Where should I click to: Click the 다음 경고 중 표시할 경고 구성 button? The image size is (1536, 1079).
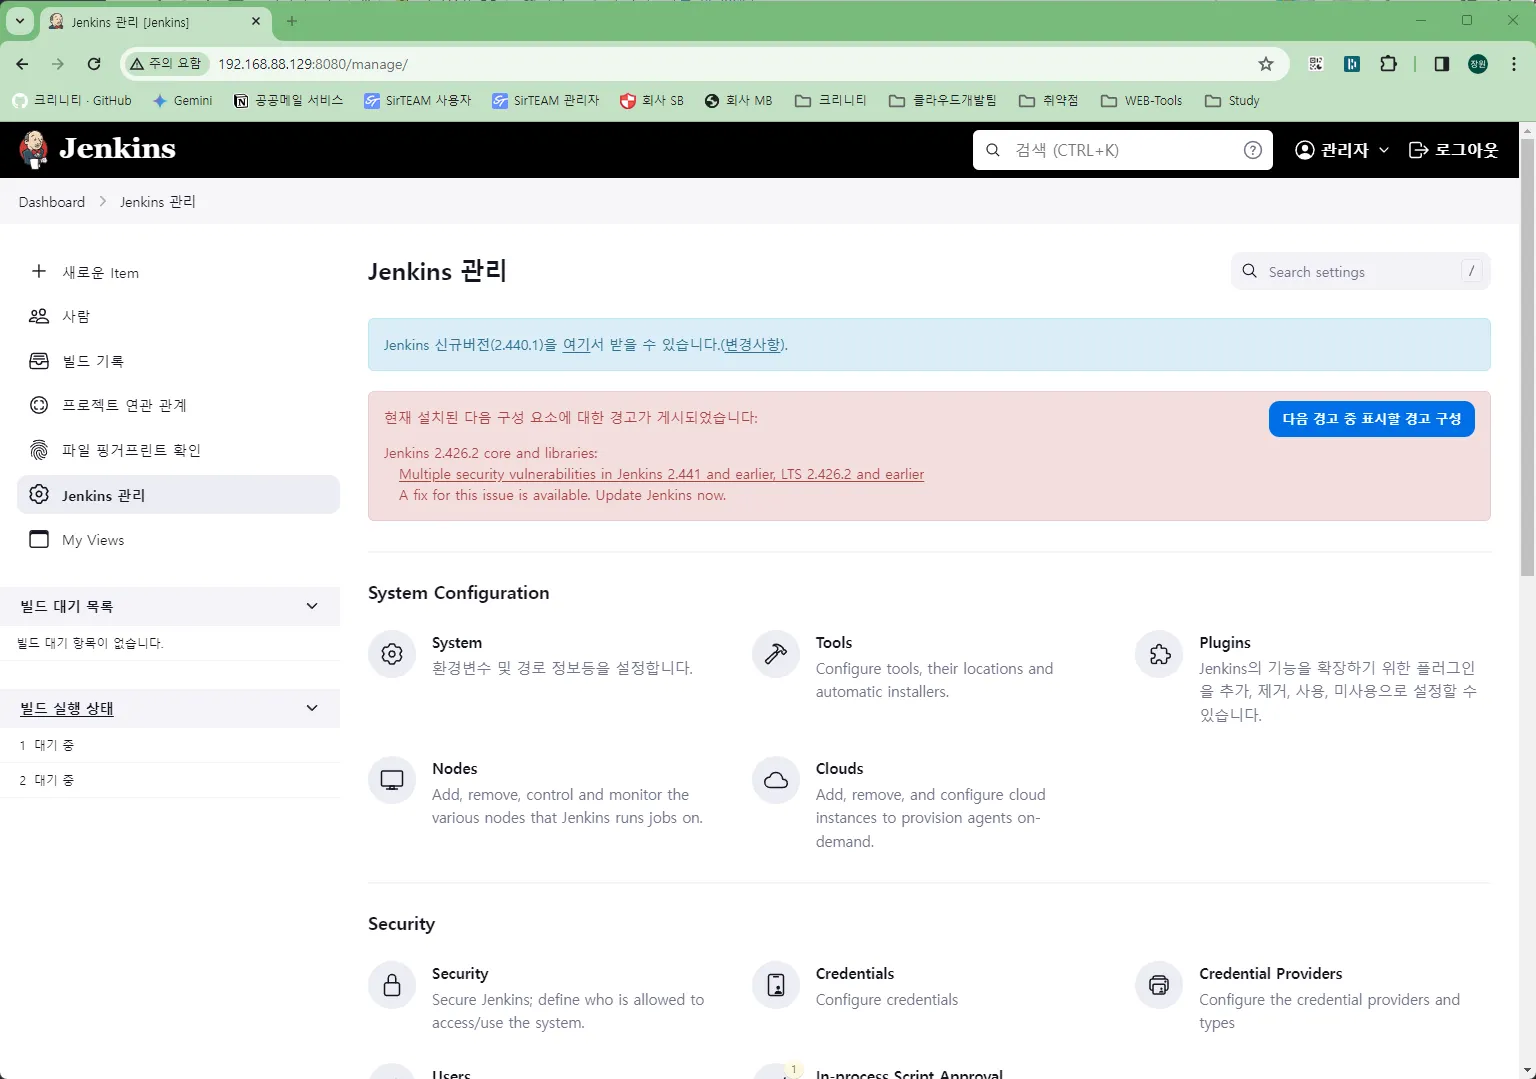click(1371, 419)
